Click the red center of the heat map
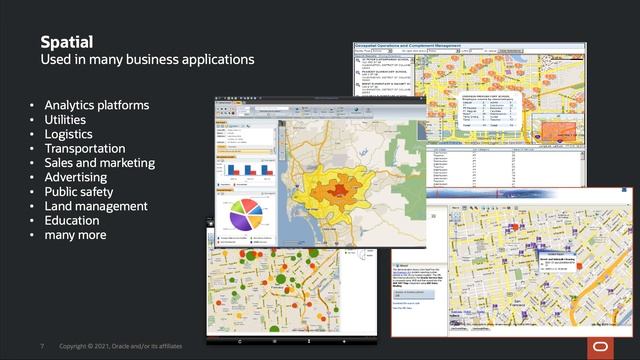Screen dimensions: 640x360 pyautogui.click(x=339, y=190)
